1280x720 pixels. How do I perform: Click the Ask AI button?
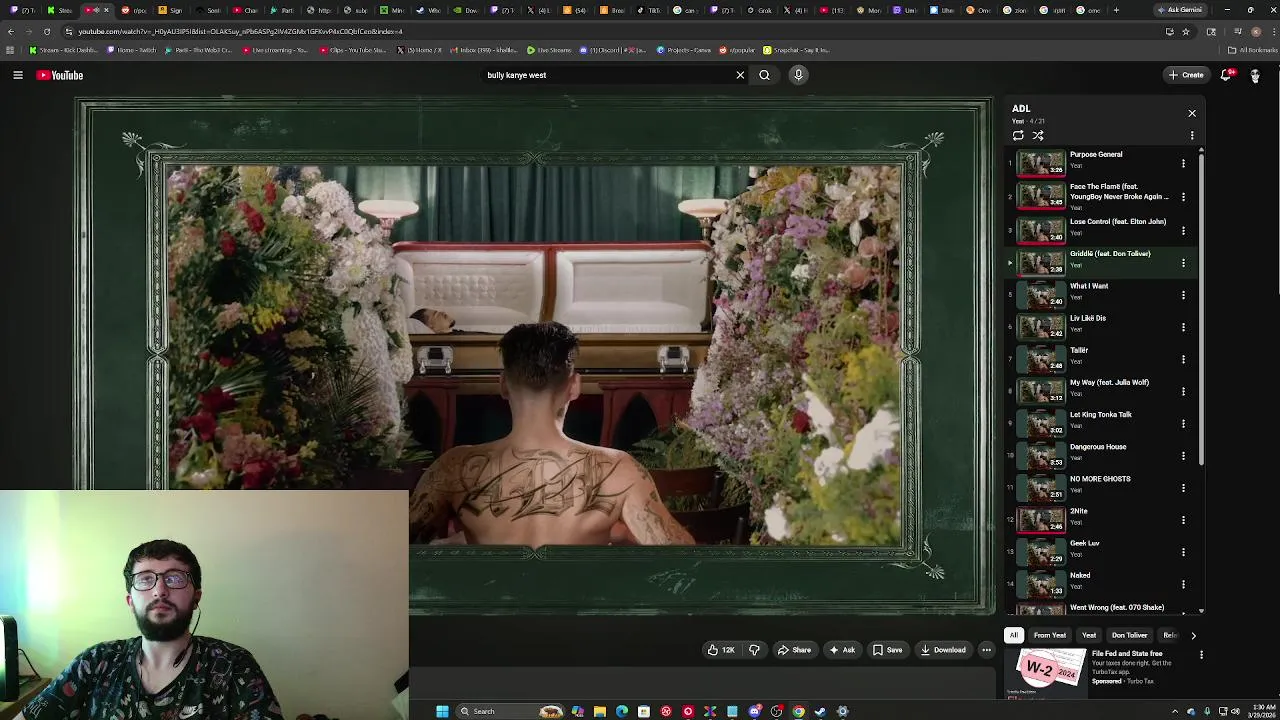pos(842,650)
